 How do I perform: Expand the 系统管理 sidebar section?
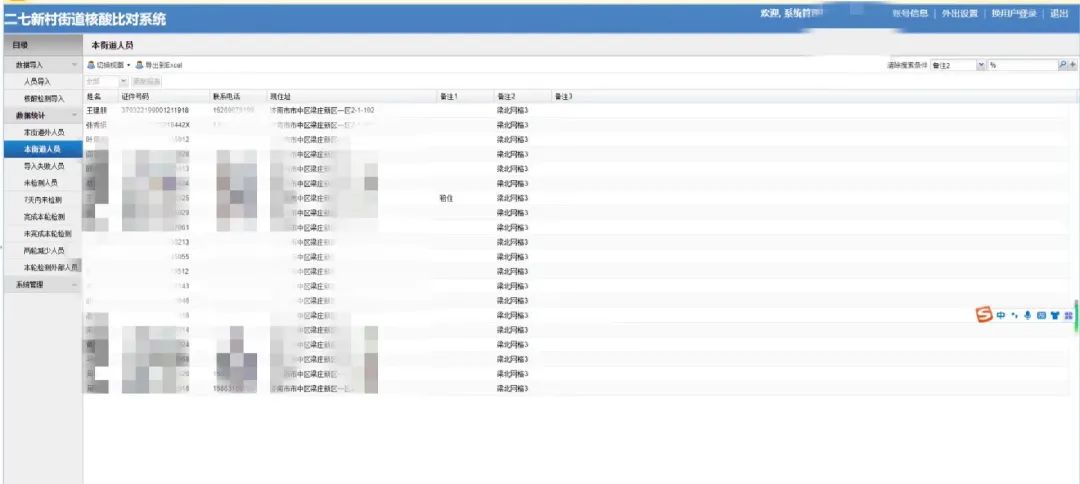pyautogui.click(x=73, y=285)
